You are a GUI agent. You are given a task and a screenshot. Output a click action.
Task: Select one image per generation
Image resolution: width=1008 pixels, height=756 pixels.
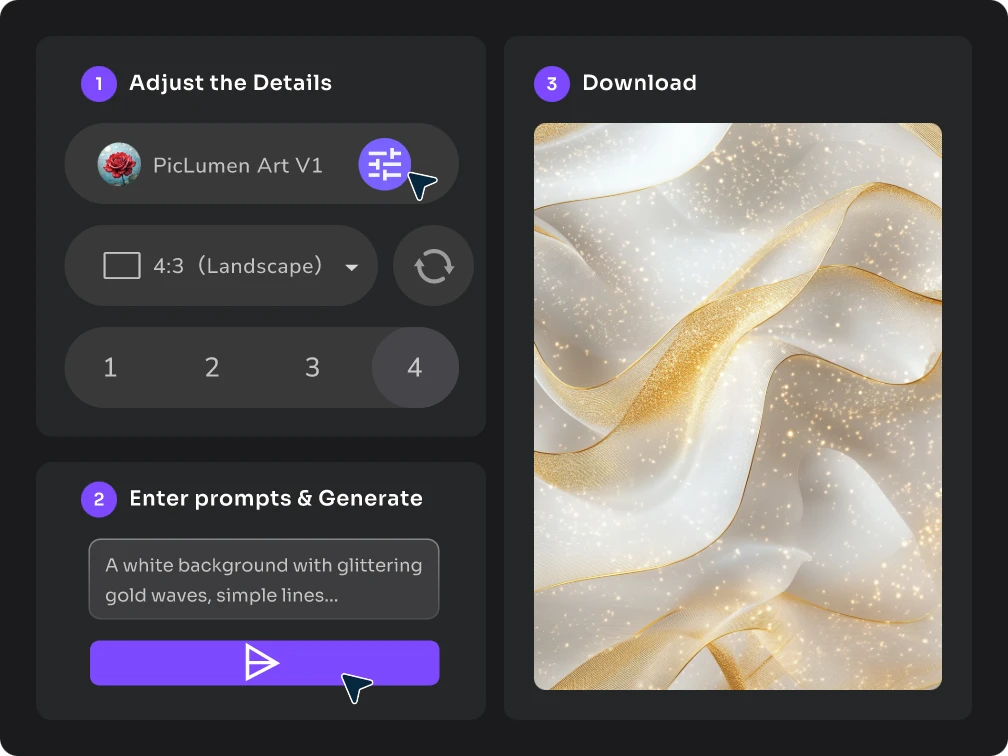click(x=110, y=367)
